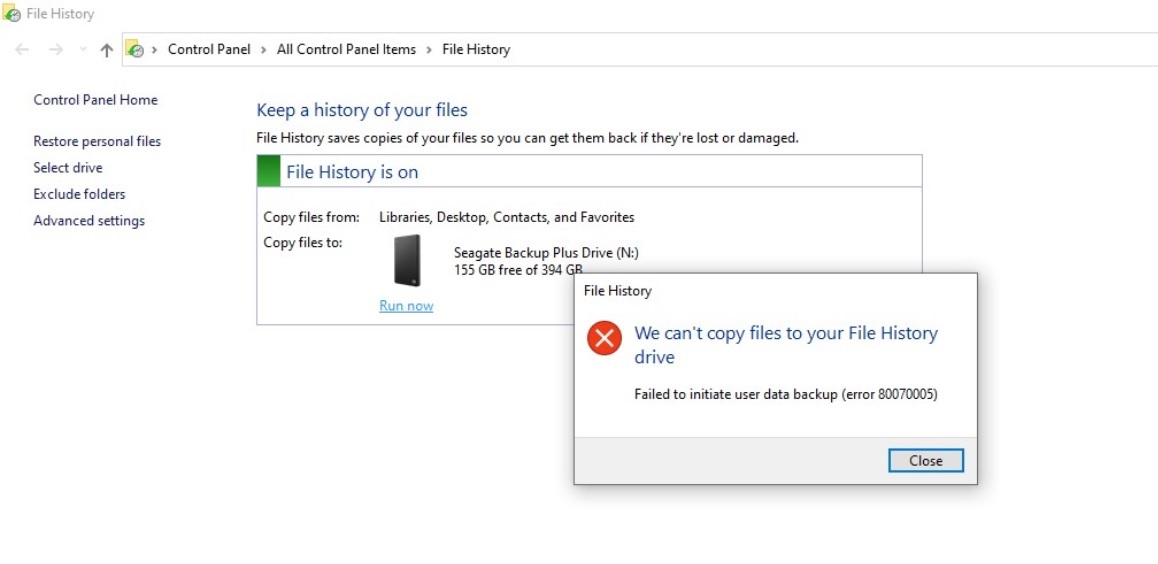
Task: Click the File History title bar icon
Action: pos(12,14)
